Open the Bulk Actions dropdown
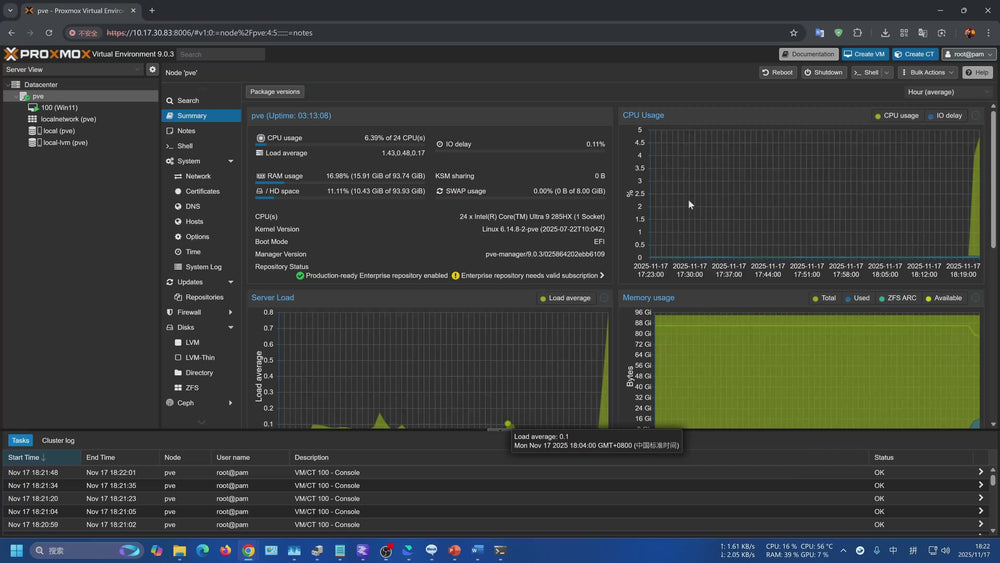 (927, 72)
